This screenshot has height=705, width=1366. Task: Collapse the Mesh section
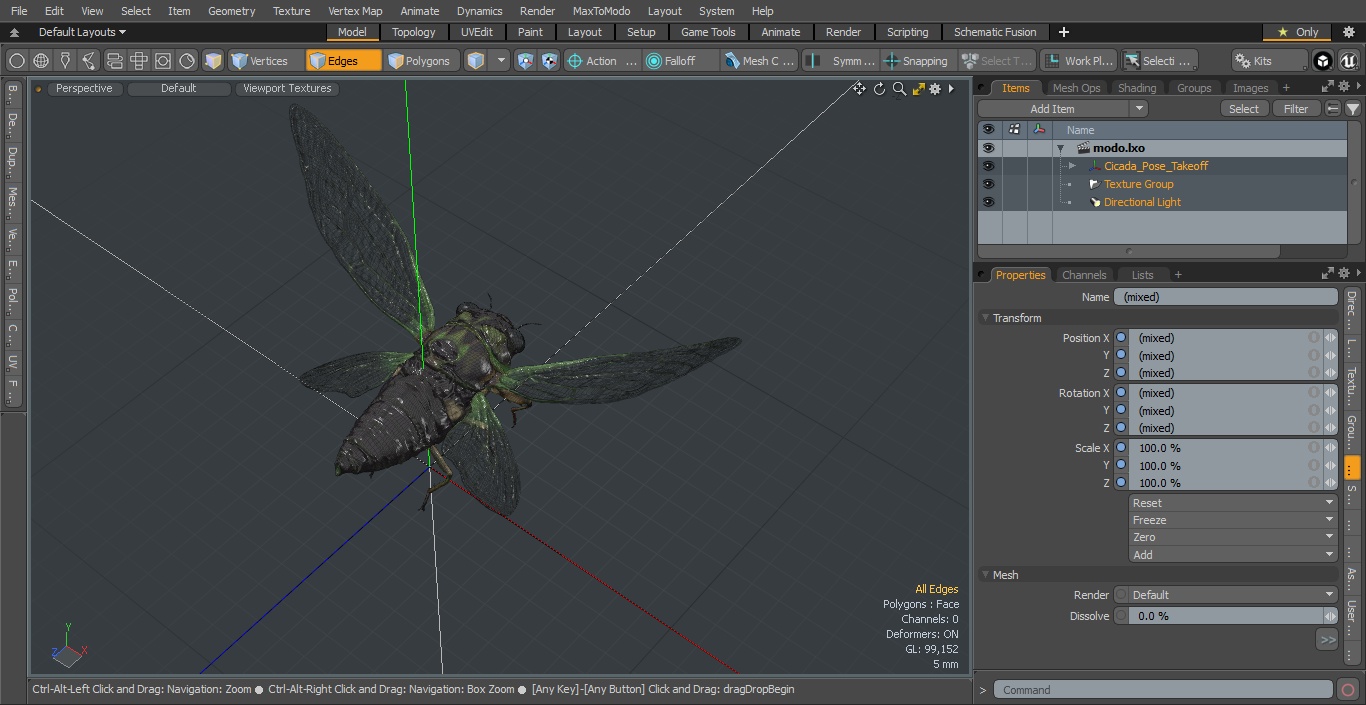click(985, 575)
